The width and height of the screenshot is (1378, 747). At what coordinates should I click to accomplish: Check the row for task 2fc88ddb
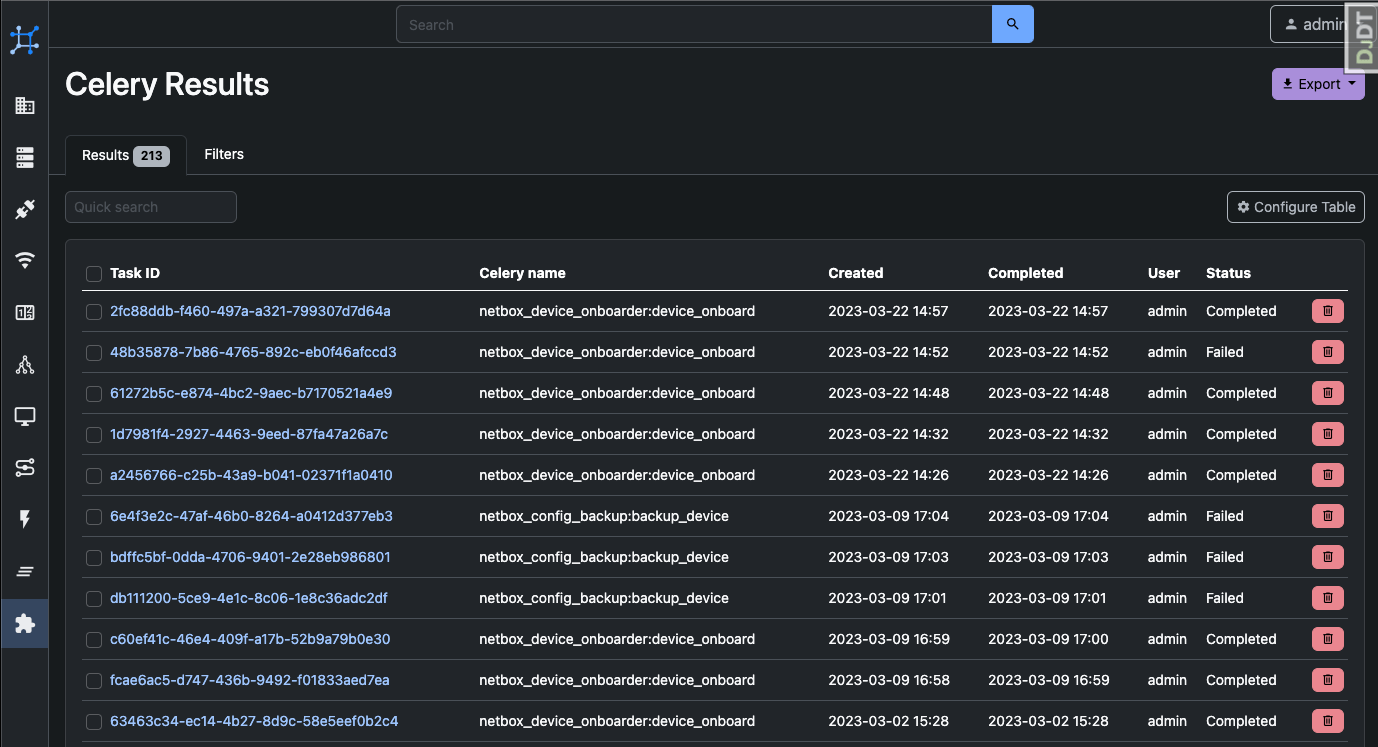[x=93, y=311]
